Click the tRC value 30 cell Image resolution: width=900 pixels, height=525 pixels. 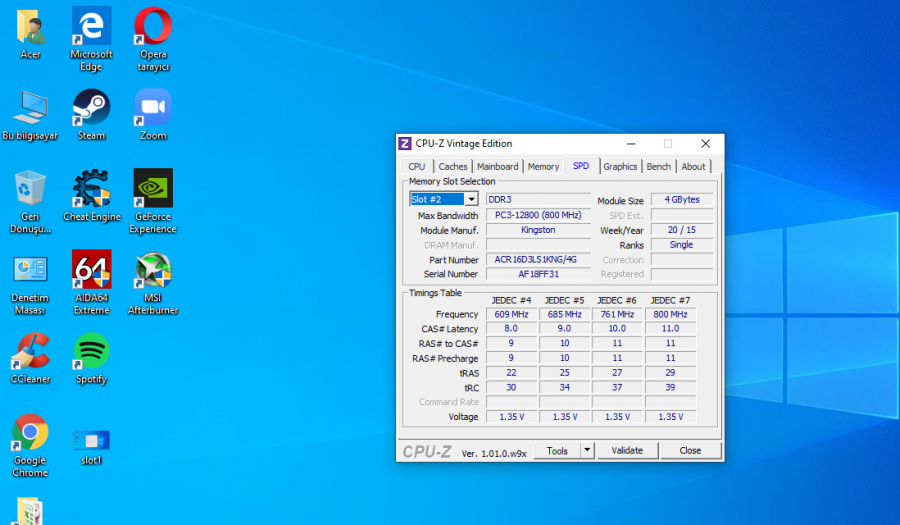pyautogui.click(x=511, y=388)
